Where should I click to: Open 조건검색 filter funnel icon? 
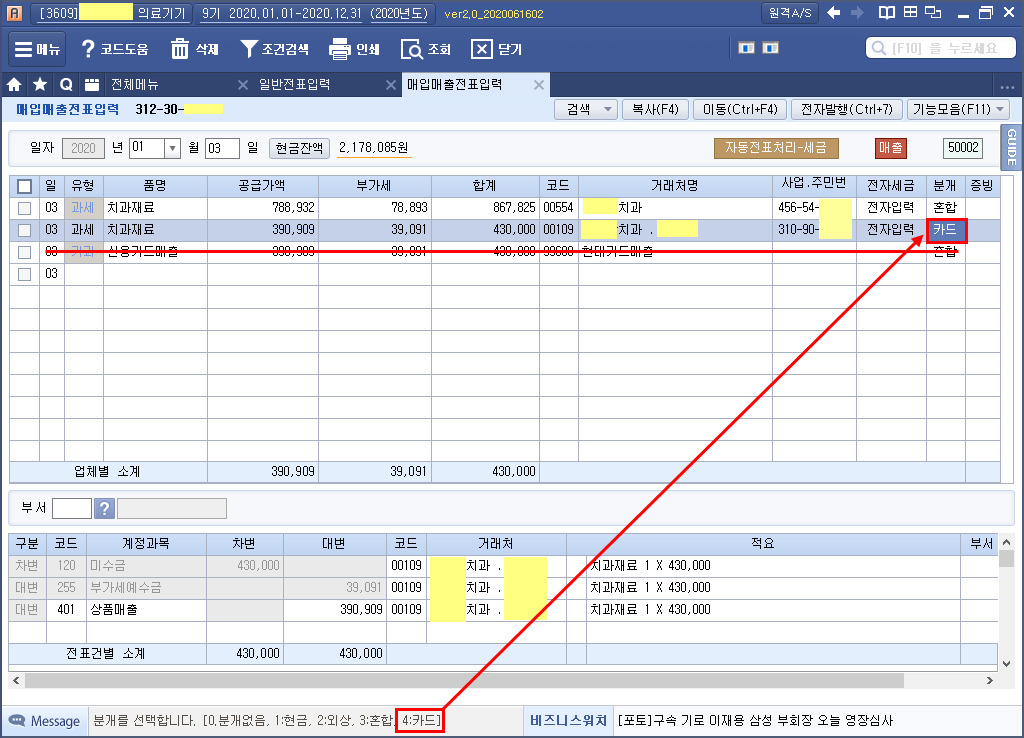click(x=250, y=49)
